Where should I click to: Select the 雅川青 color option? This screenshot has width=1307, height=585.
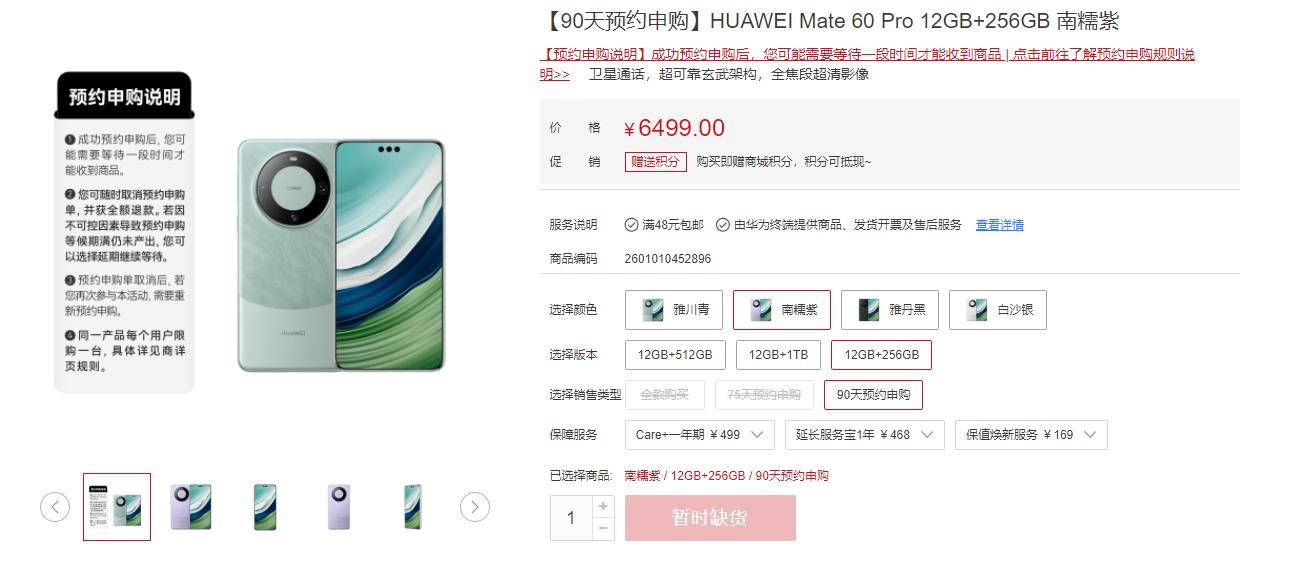674,310
